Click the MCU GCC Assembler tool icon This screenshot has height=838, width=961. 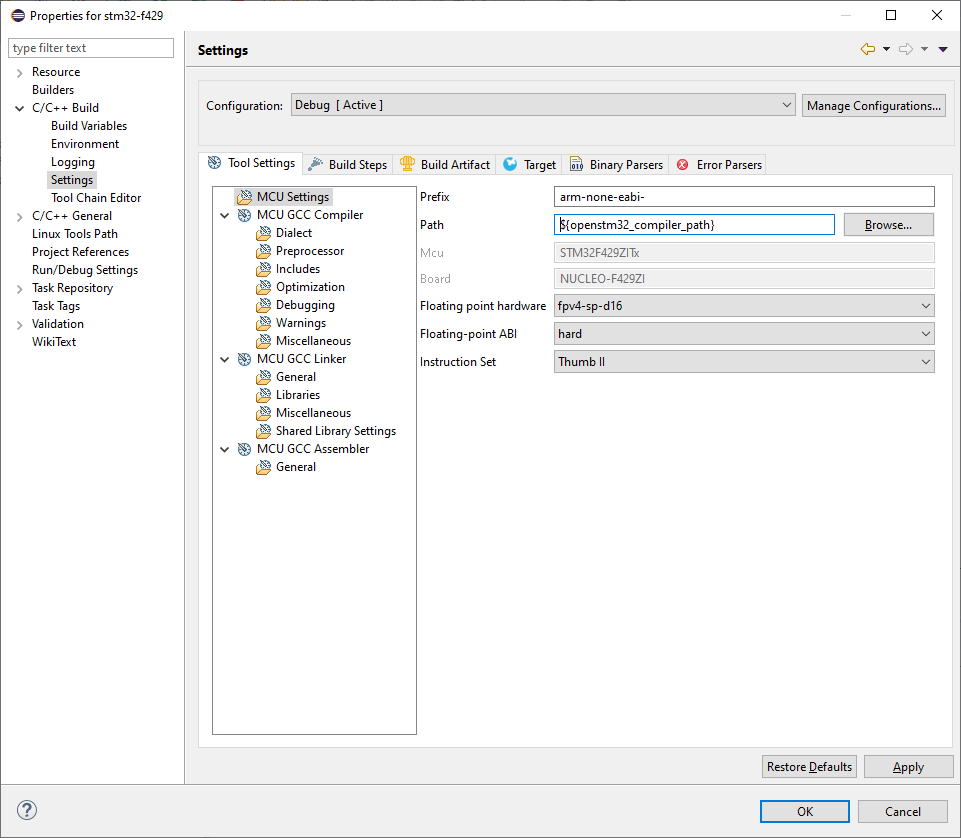tap(245, 449)
